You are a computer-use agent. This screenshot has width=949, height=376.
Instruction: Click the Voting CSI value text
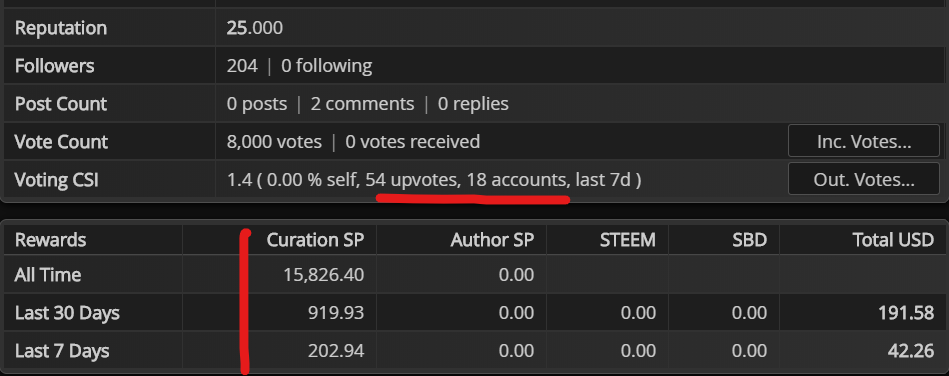click(x=434, y=180)
